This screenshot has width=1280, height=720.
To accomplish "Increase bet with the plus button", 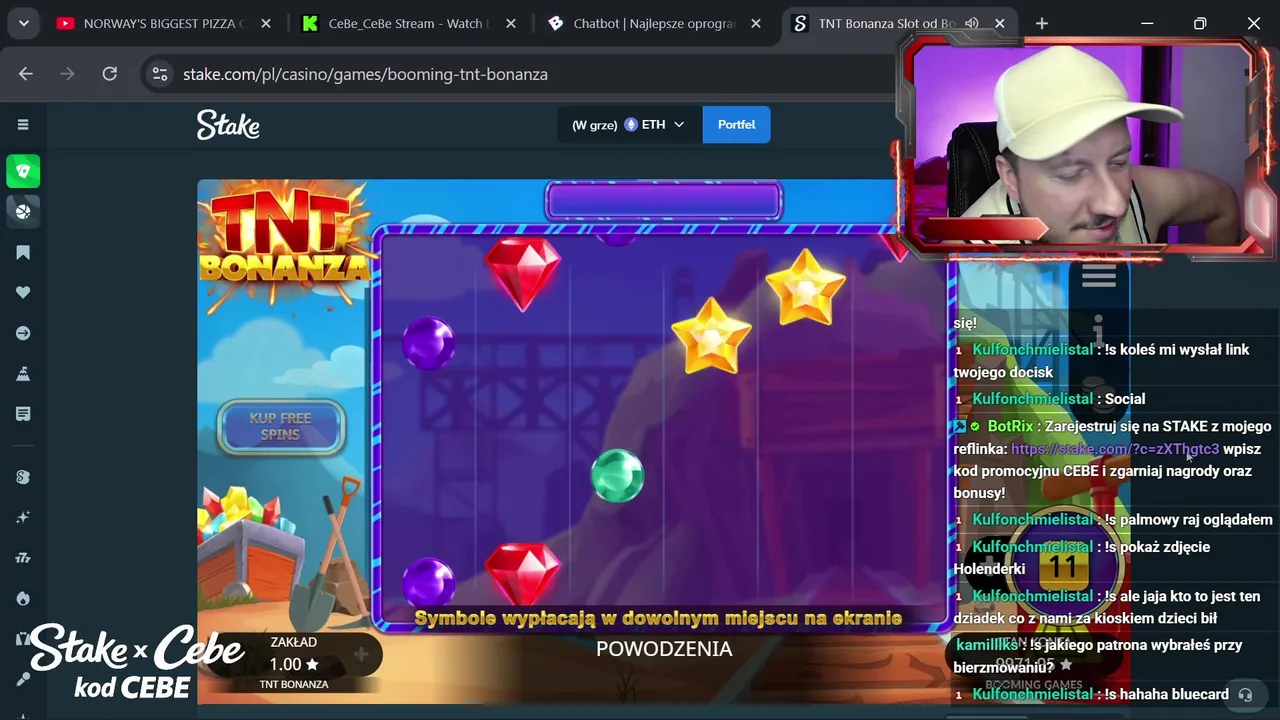I will tap(361, 655).
